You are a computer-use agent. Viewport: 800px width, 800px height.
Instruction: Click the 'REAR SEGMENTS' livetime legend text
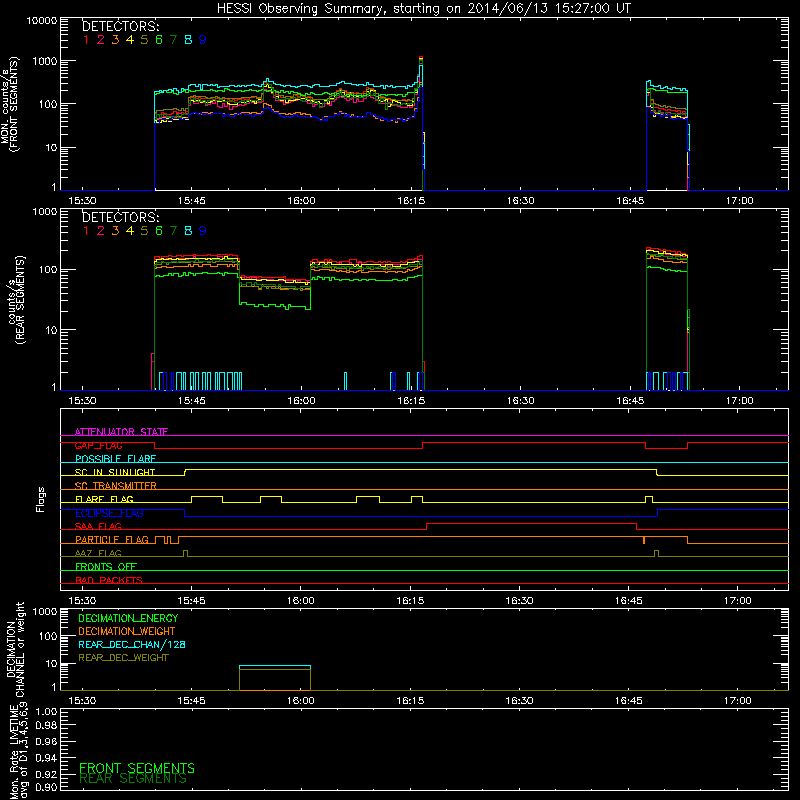[133, 778]
